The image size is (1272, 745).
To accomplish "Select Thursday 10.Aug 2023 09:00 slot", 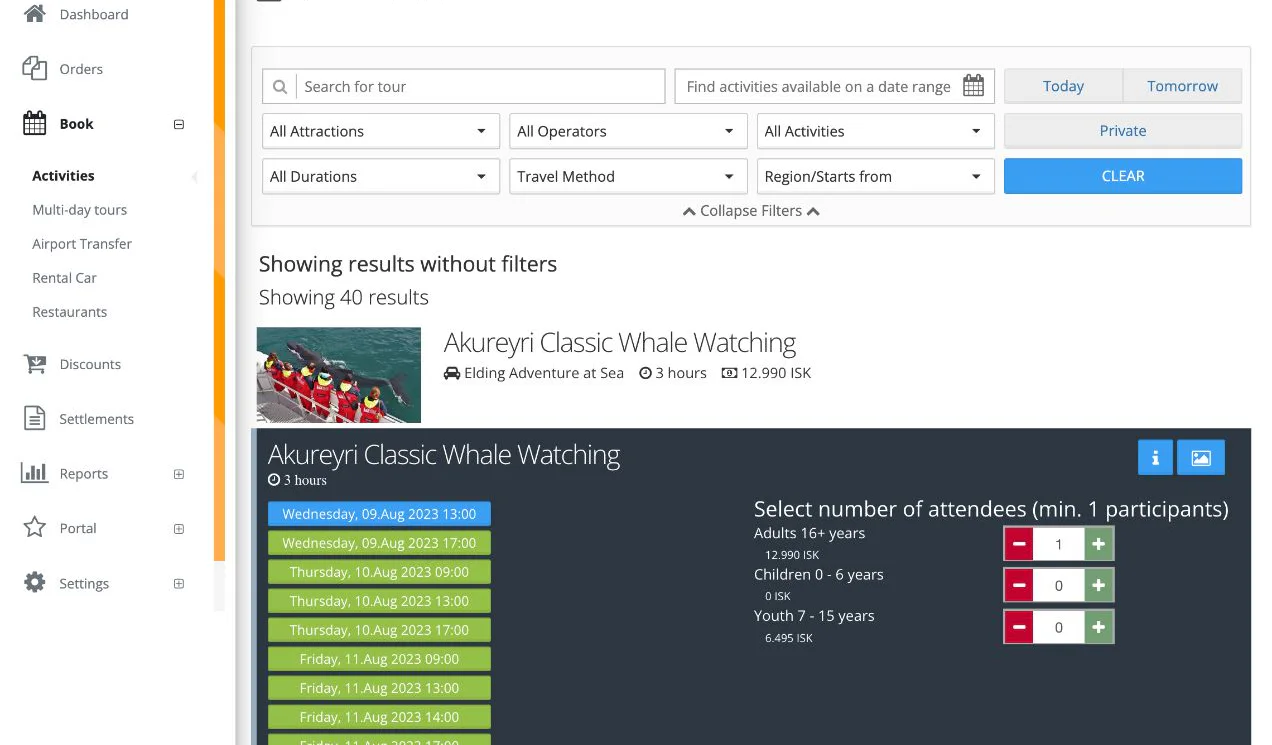I will click(379, 572).
